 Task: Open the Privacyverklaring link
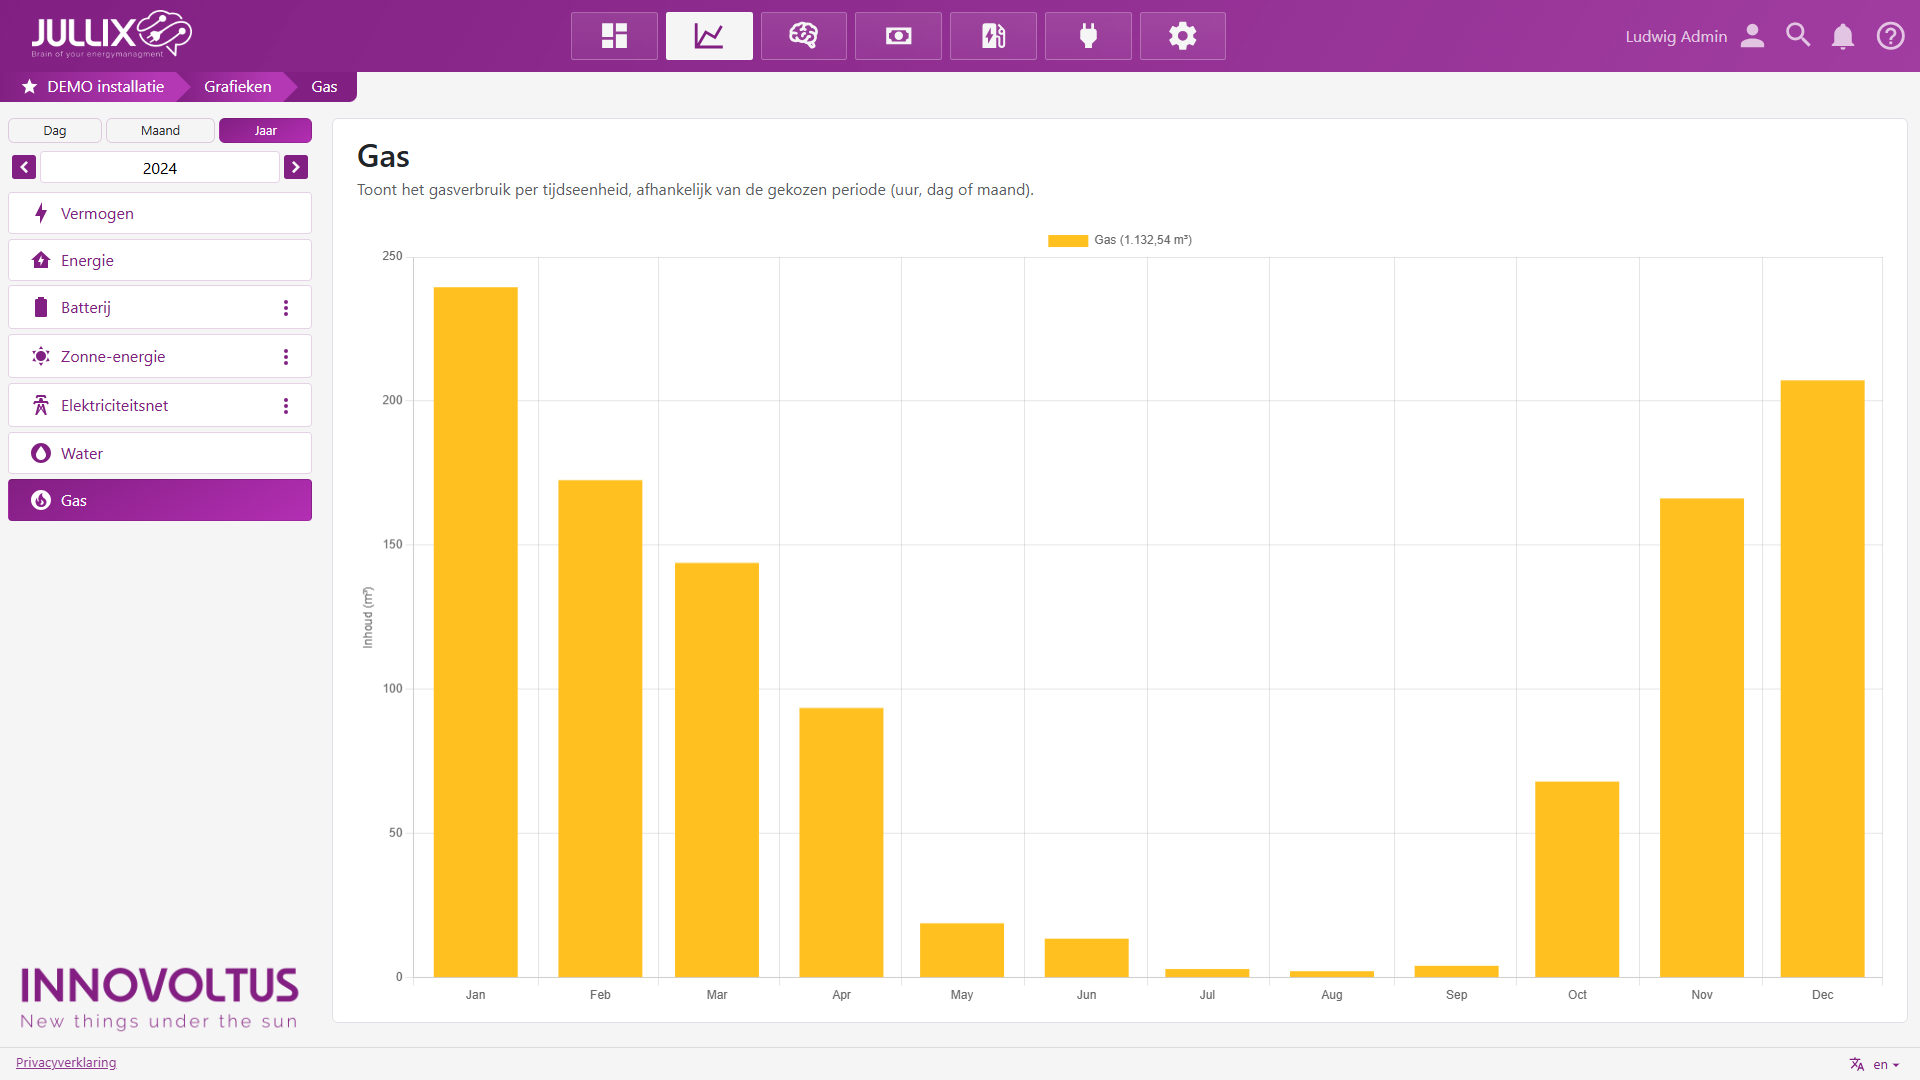click(66, 1062)
